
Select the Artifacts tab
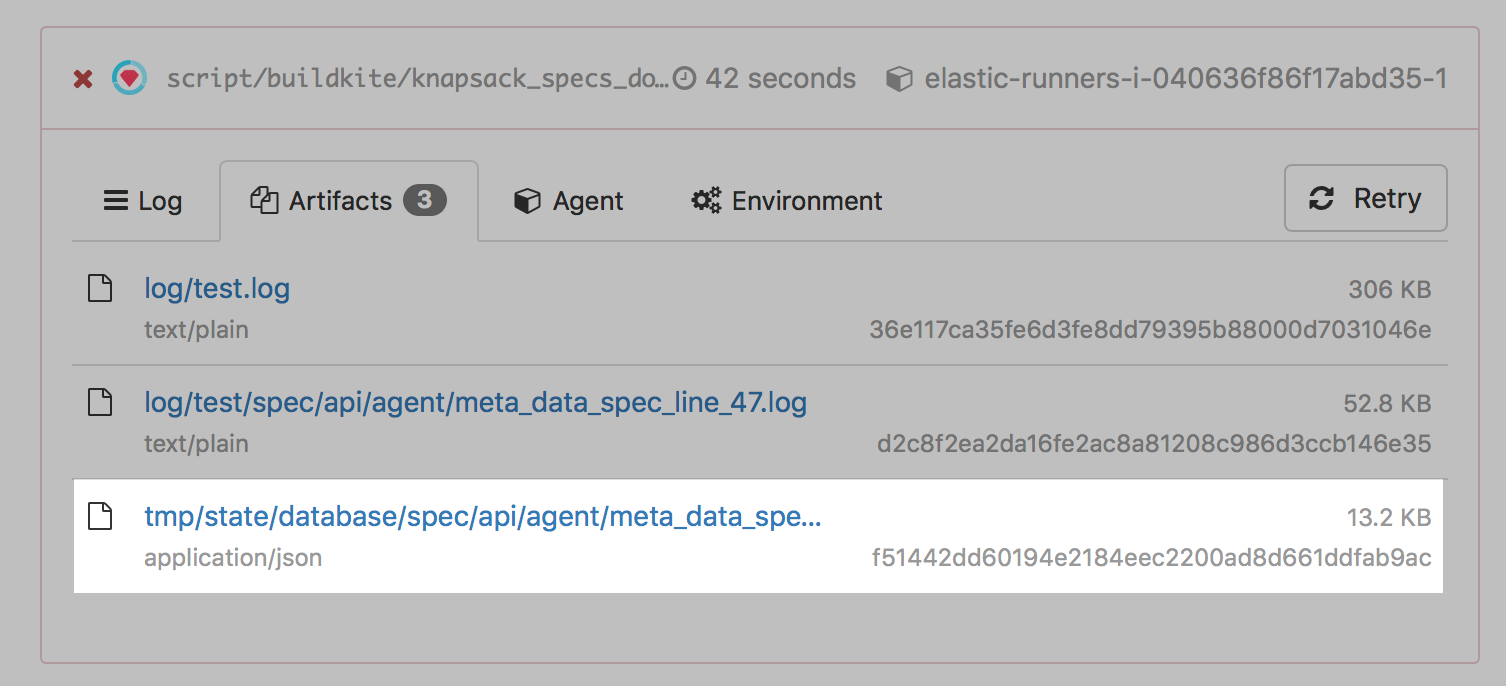tap(339, 201)
